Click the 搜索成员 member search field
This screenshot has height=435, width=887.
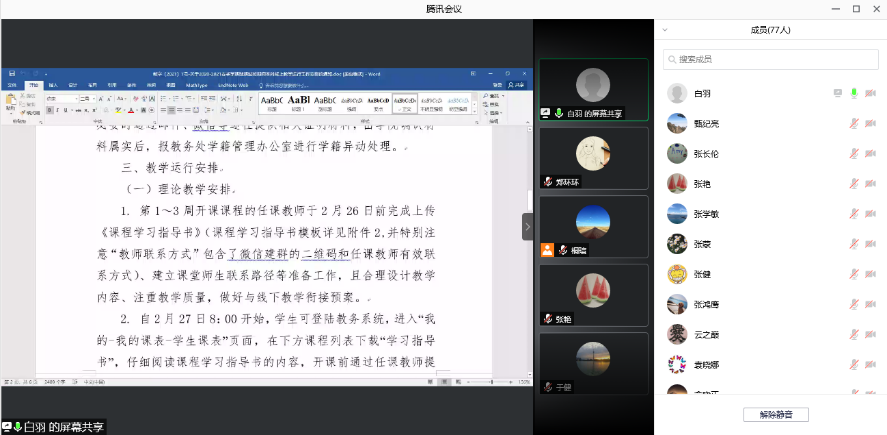[770, 60]
